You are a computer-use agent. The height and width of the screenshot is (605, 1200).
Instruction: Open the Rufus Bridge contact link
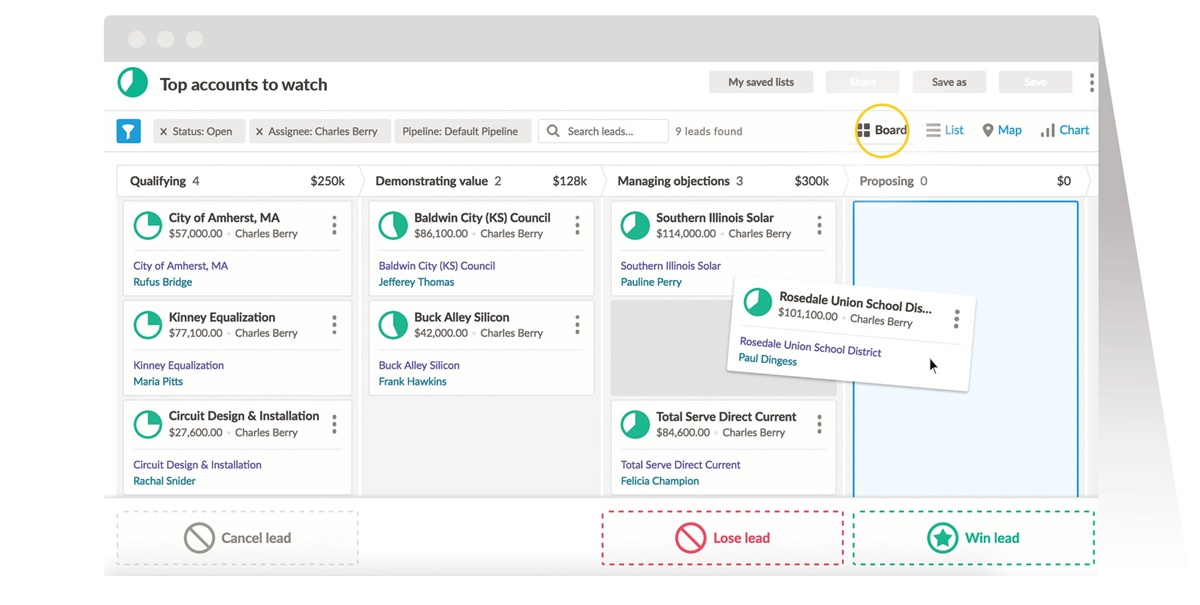coord(163,282)
